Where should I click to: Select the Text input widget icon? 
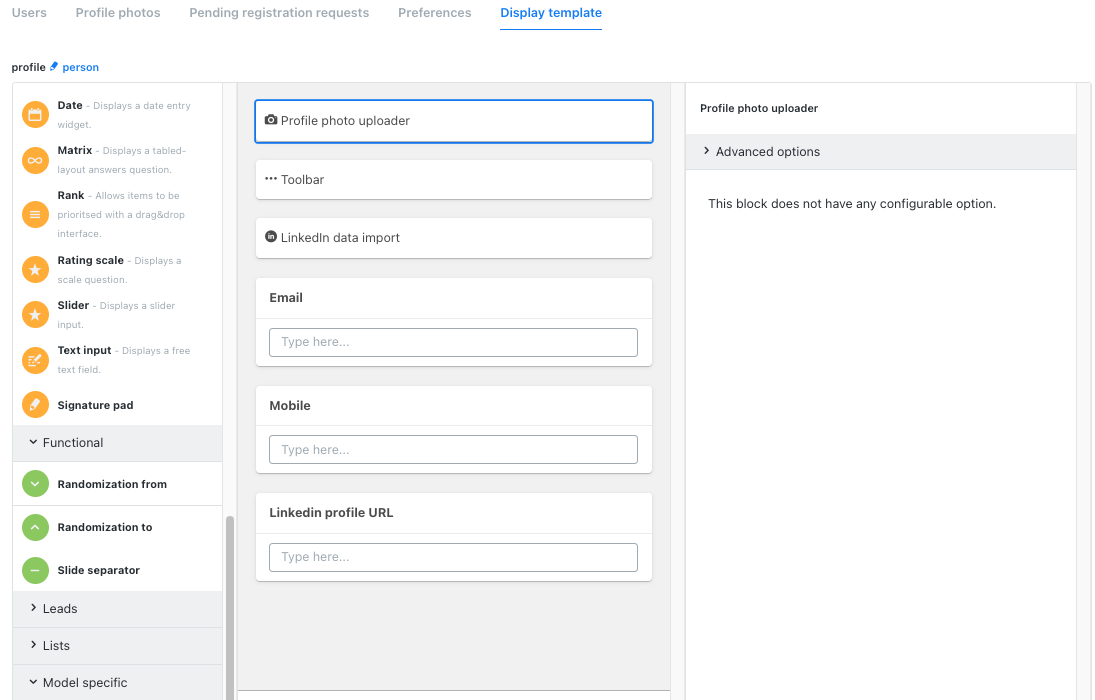(x=35, y=360)
